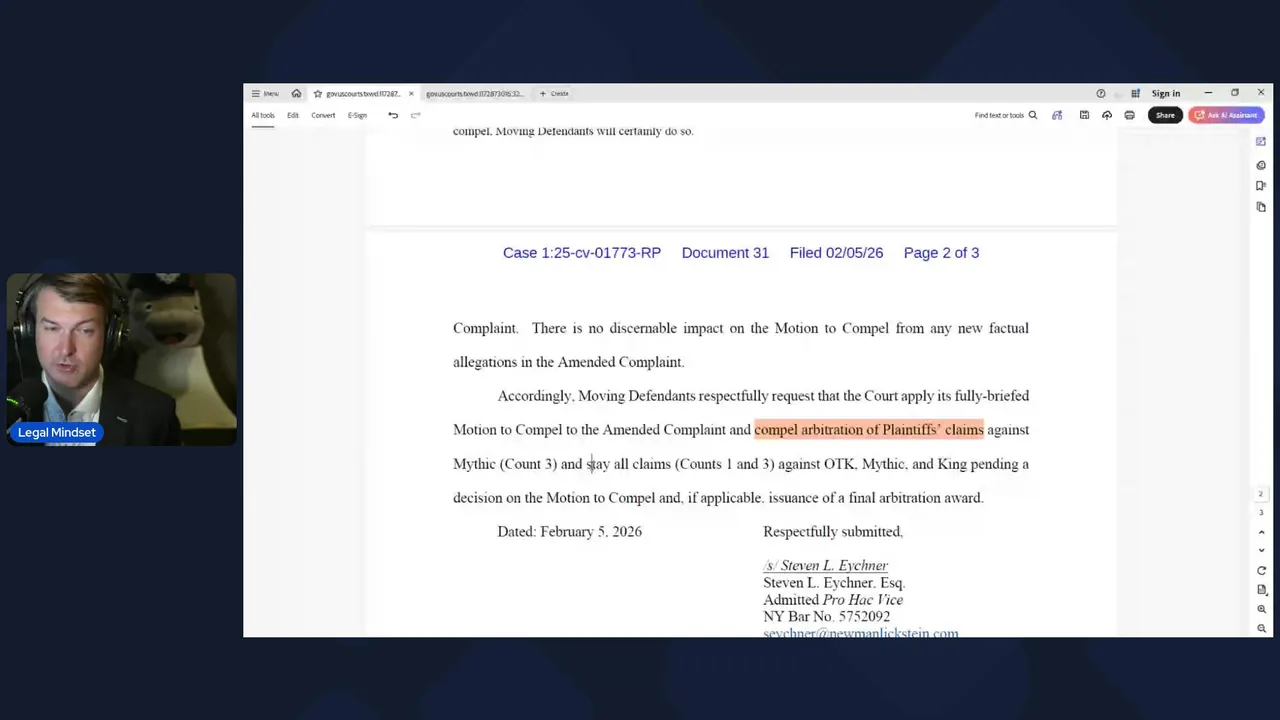Open the Acrobat hamburger Menu
The image size is (1280, 720).
pyautogui.click(x=265, y=93)
